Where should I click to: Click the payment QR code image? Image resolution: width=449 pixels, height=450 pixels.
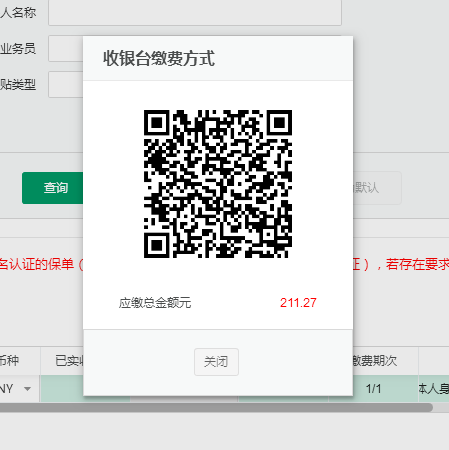click(218, 184)
